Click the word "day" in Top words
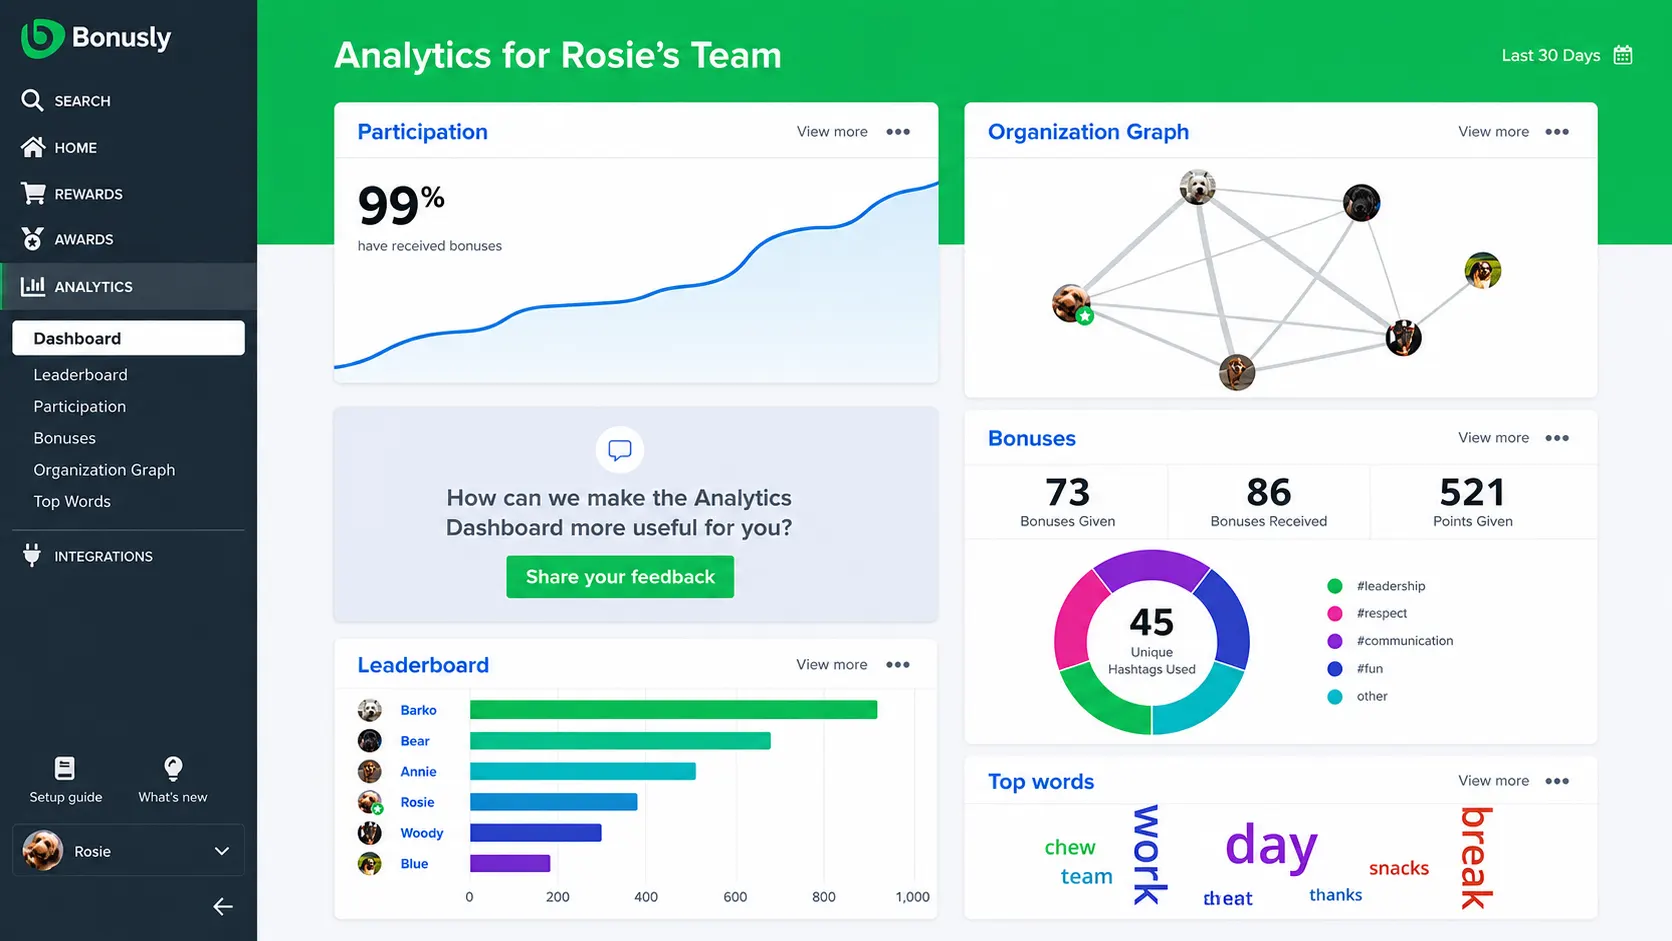This screenshot has width=1672, height=941. click(1271, 846)
